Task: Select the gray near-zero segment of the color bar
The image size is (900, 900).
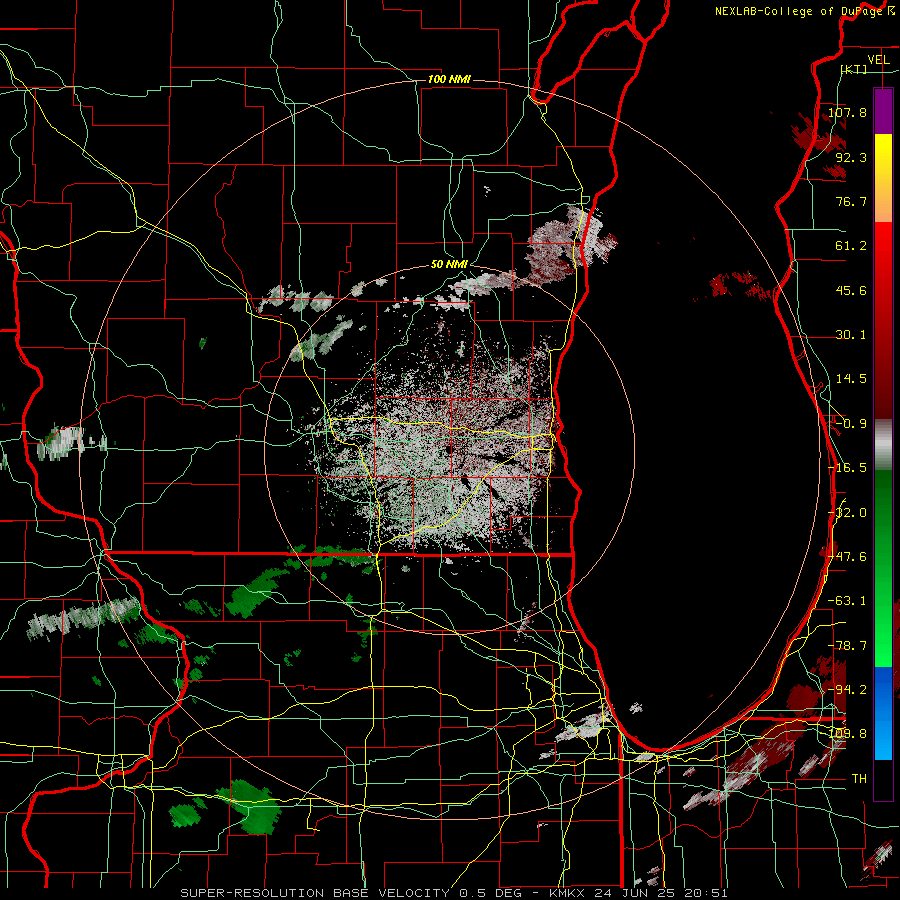Action: tap(883, 445)
